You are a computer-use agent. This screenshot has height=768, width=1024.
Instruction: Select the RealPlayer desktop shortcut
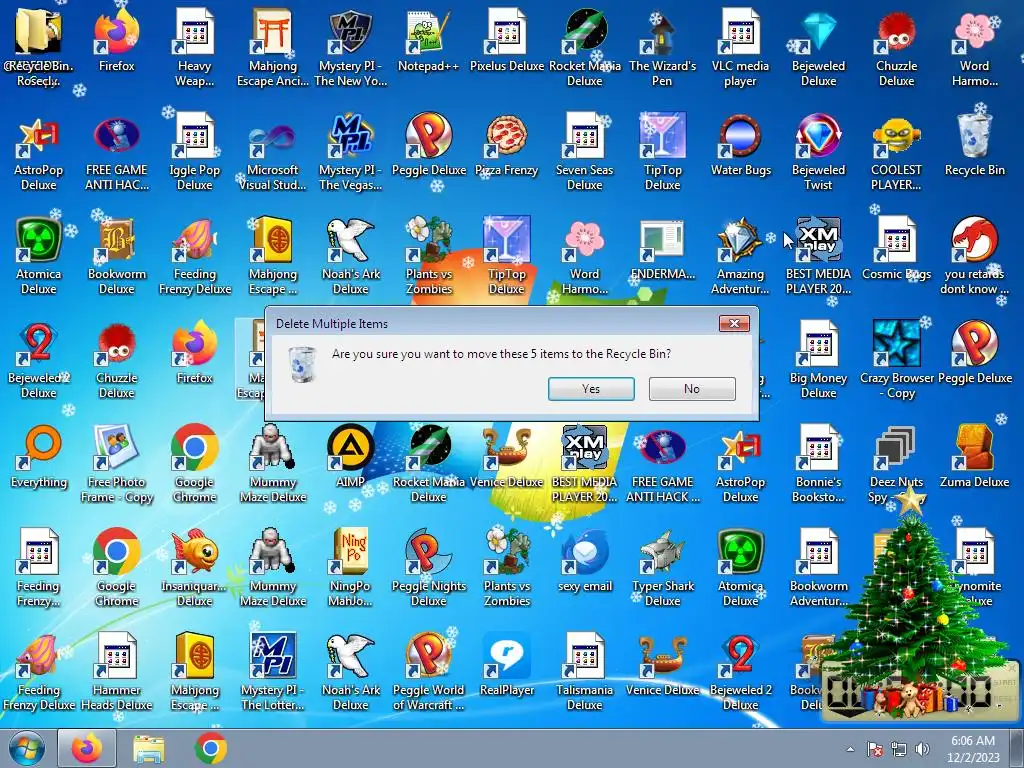point(507,665)
